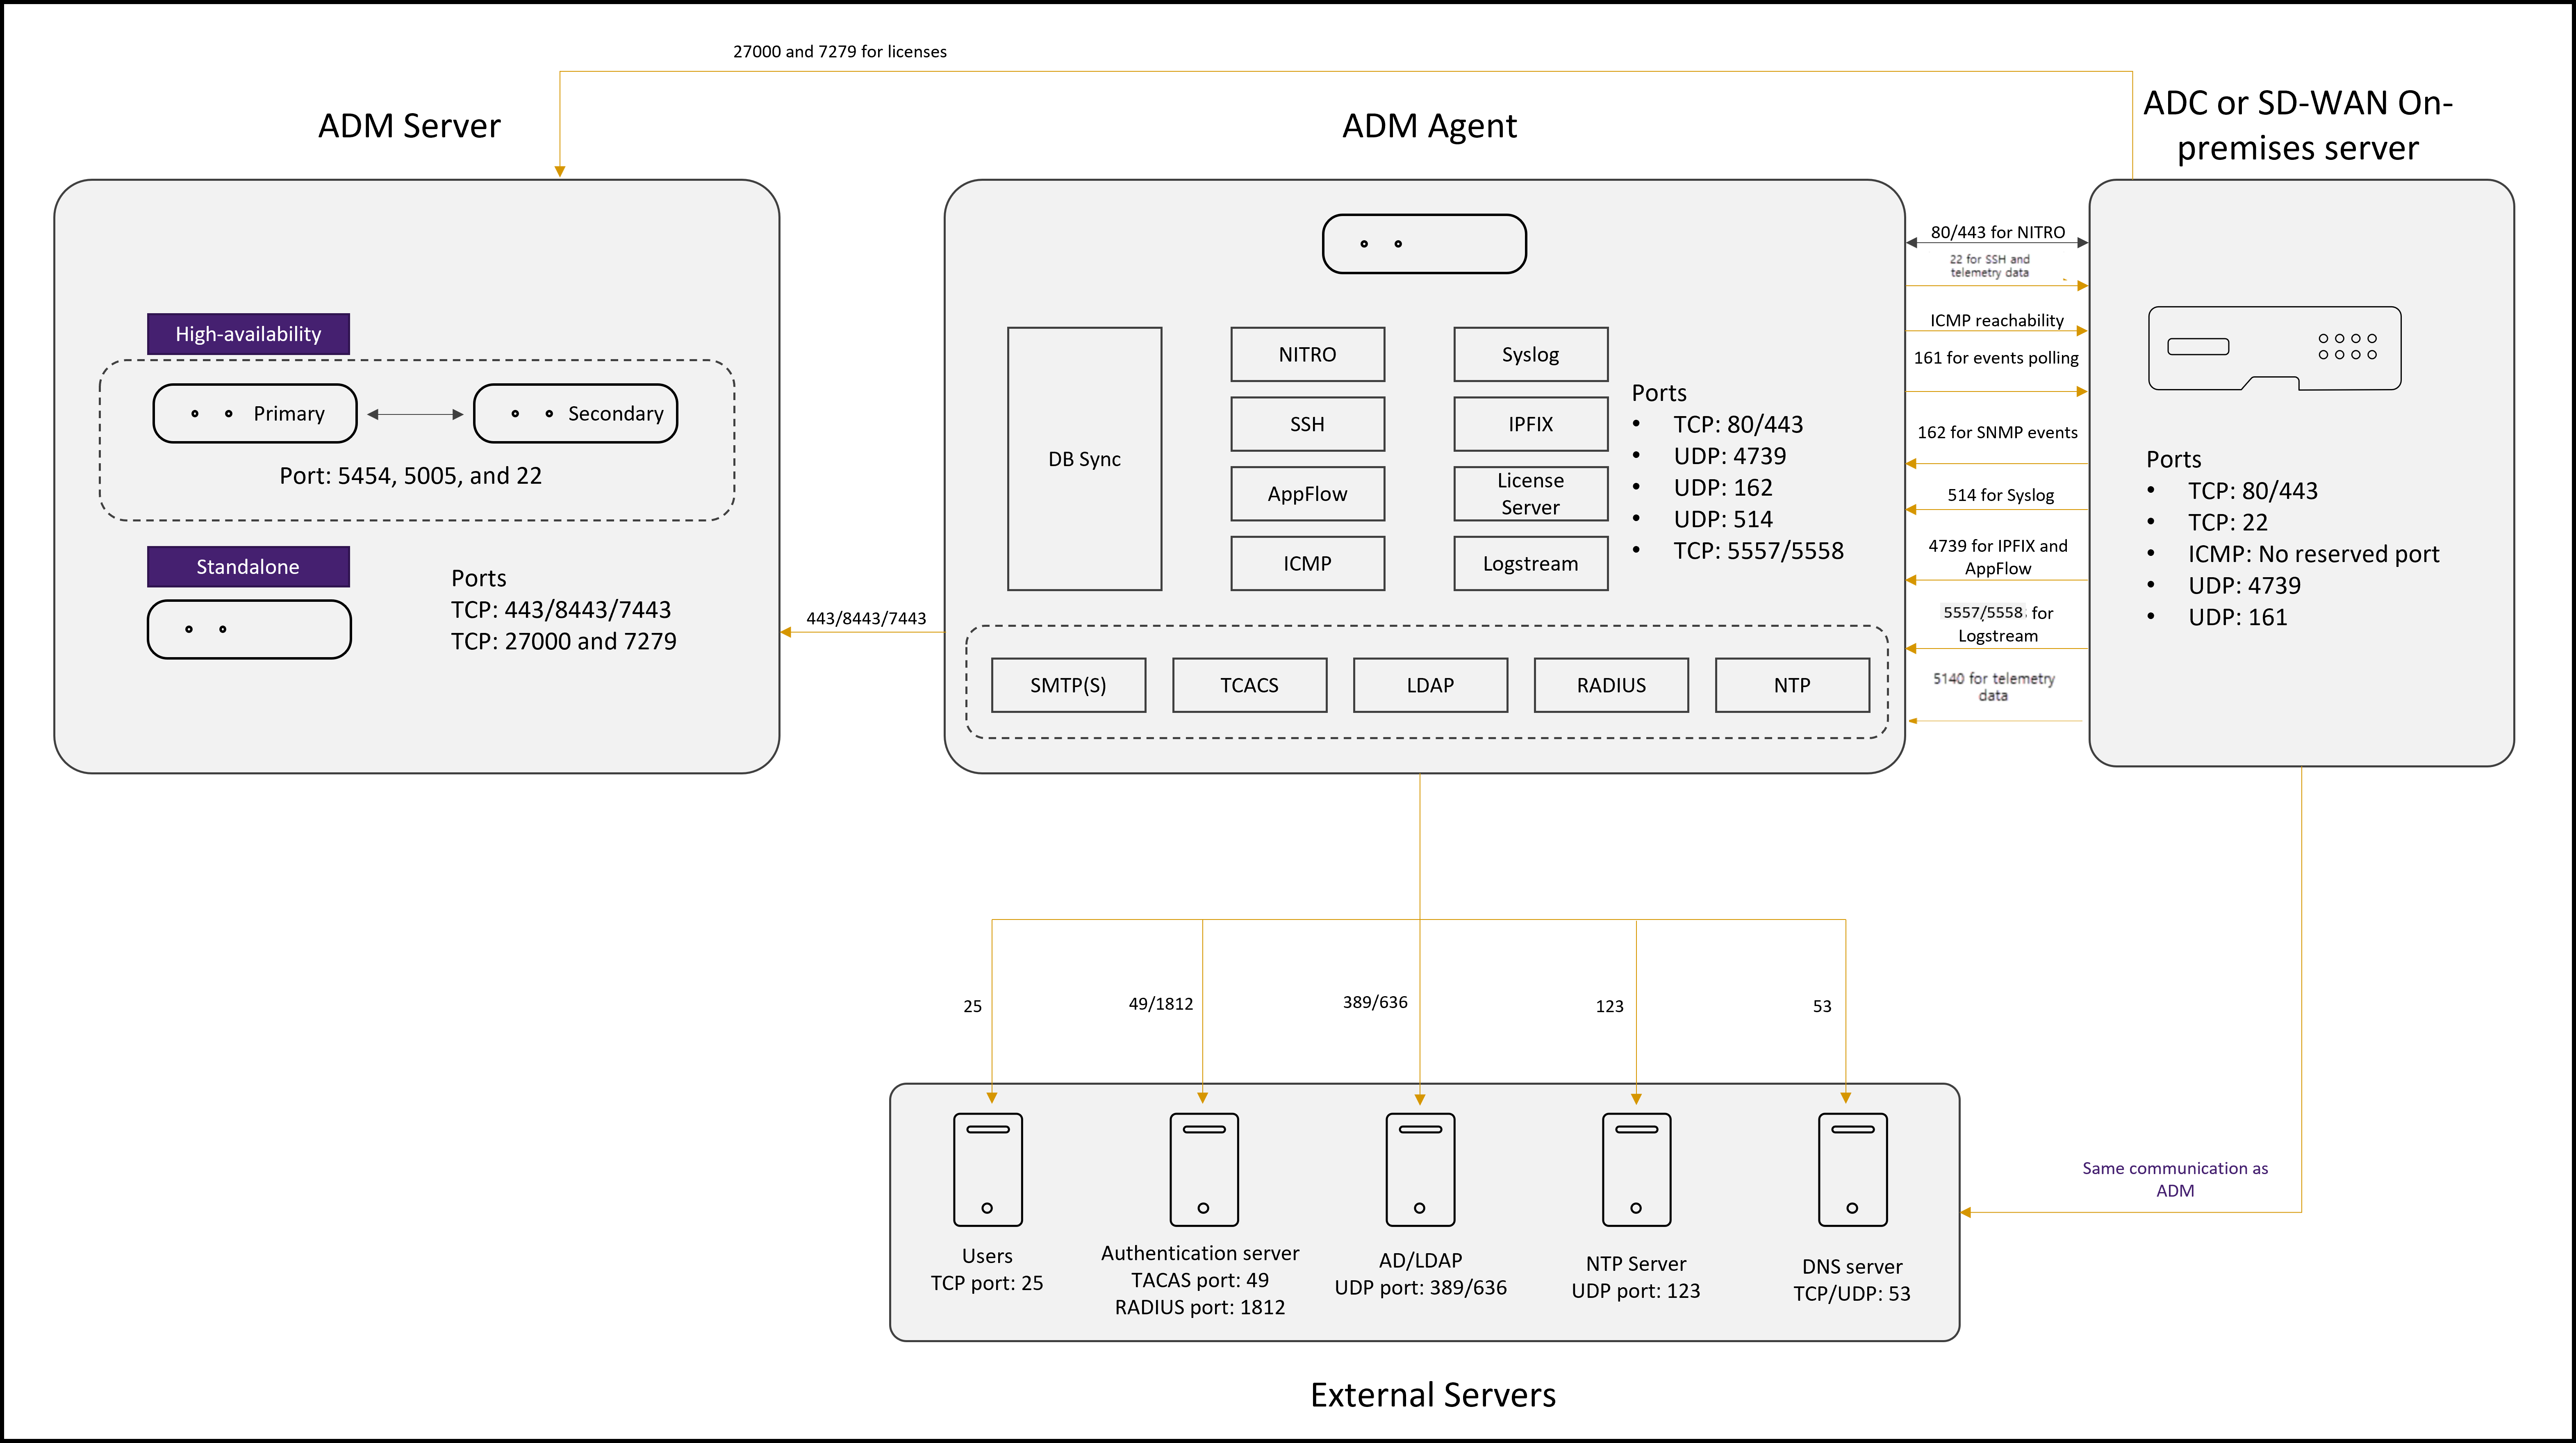Click the DB Sync box
2576x1443 pixels.
coord(1084,459)
